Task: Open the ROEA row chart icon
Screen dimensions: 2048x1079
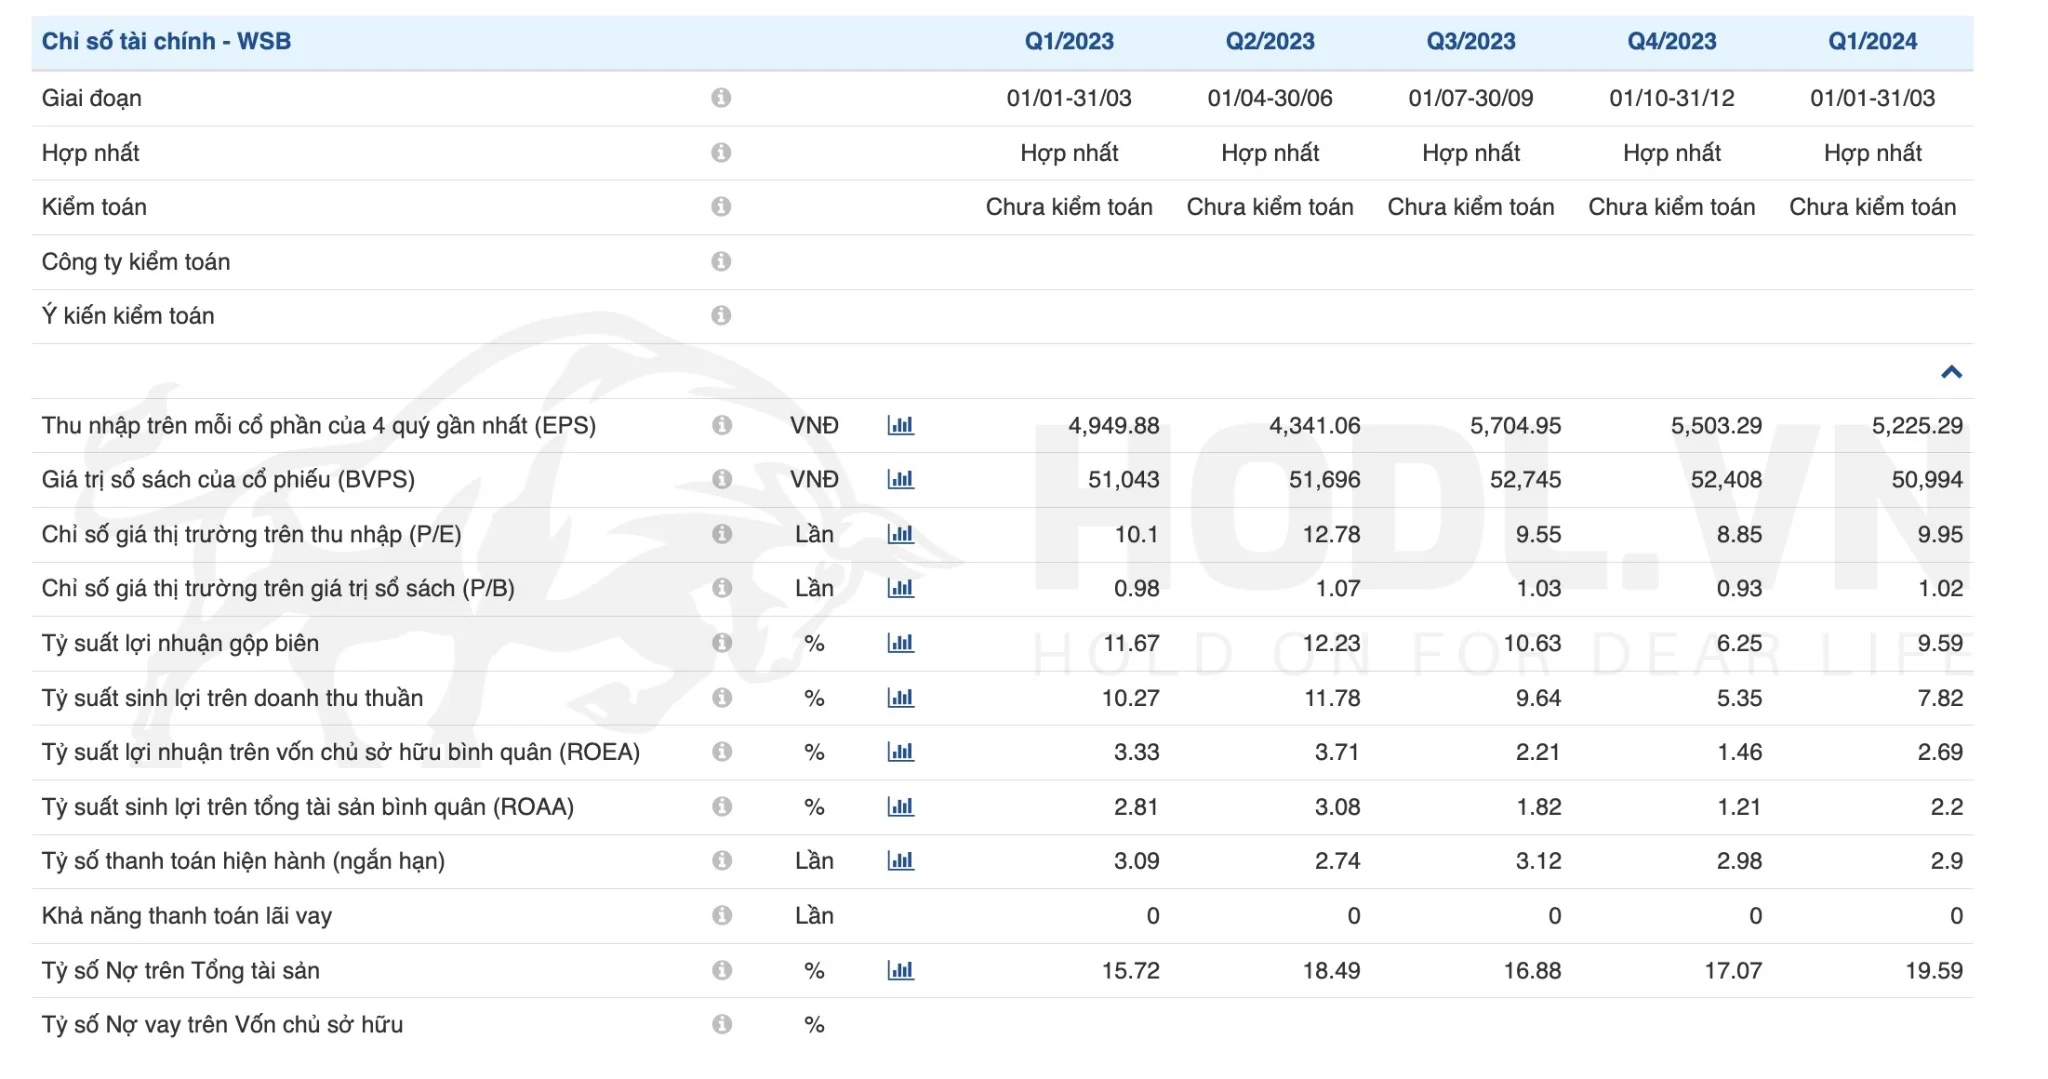Action: tap(901, 751)
